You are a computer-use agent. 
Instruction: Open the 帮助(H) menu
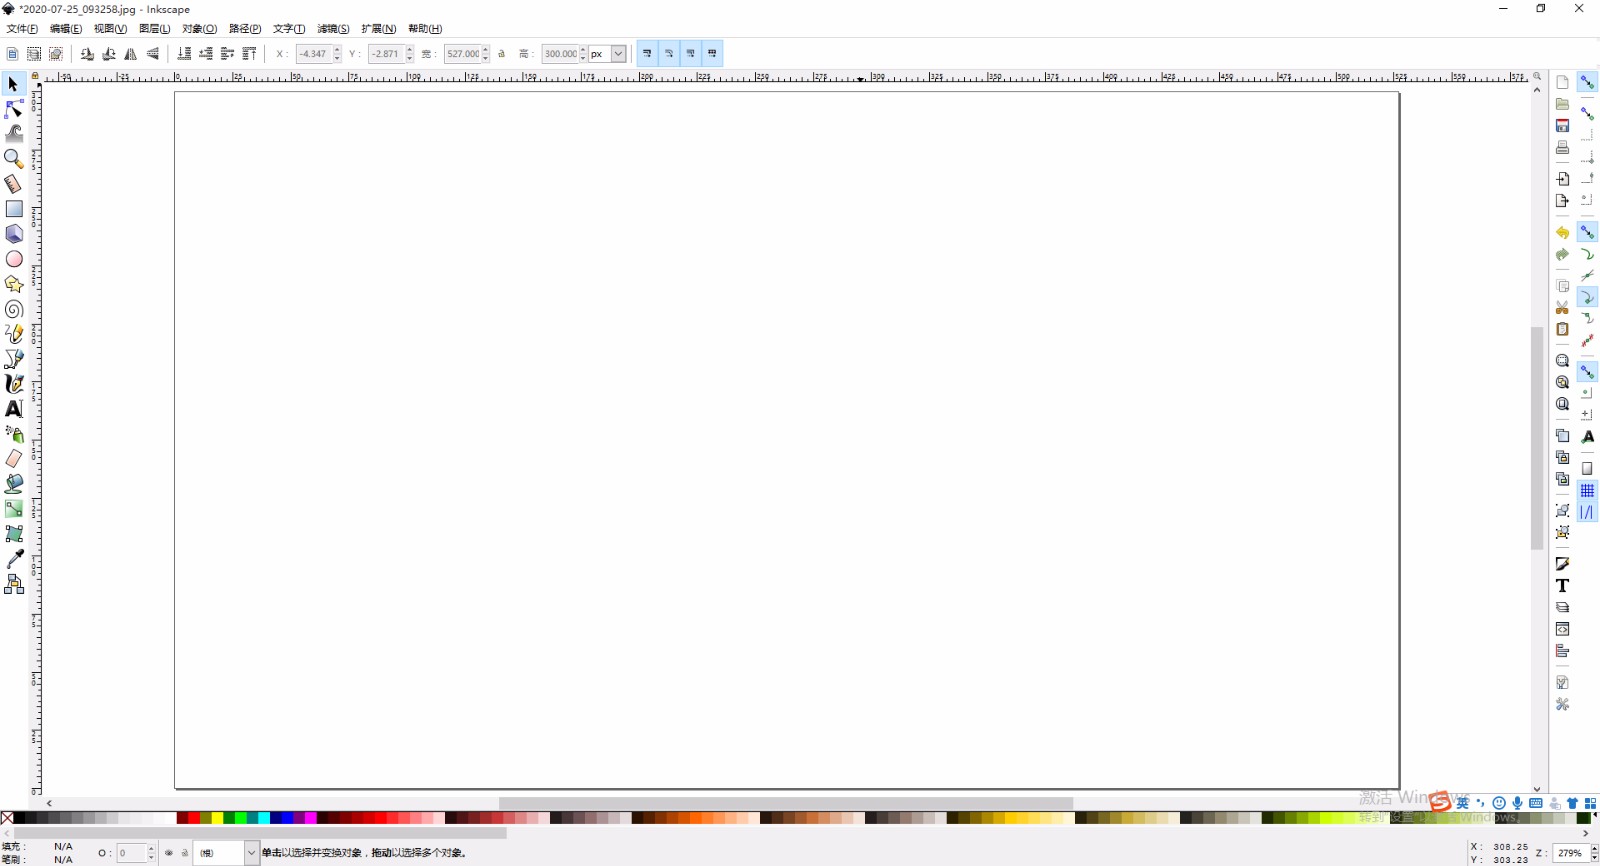(x=425, y=29)
